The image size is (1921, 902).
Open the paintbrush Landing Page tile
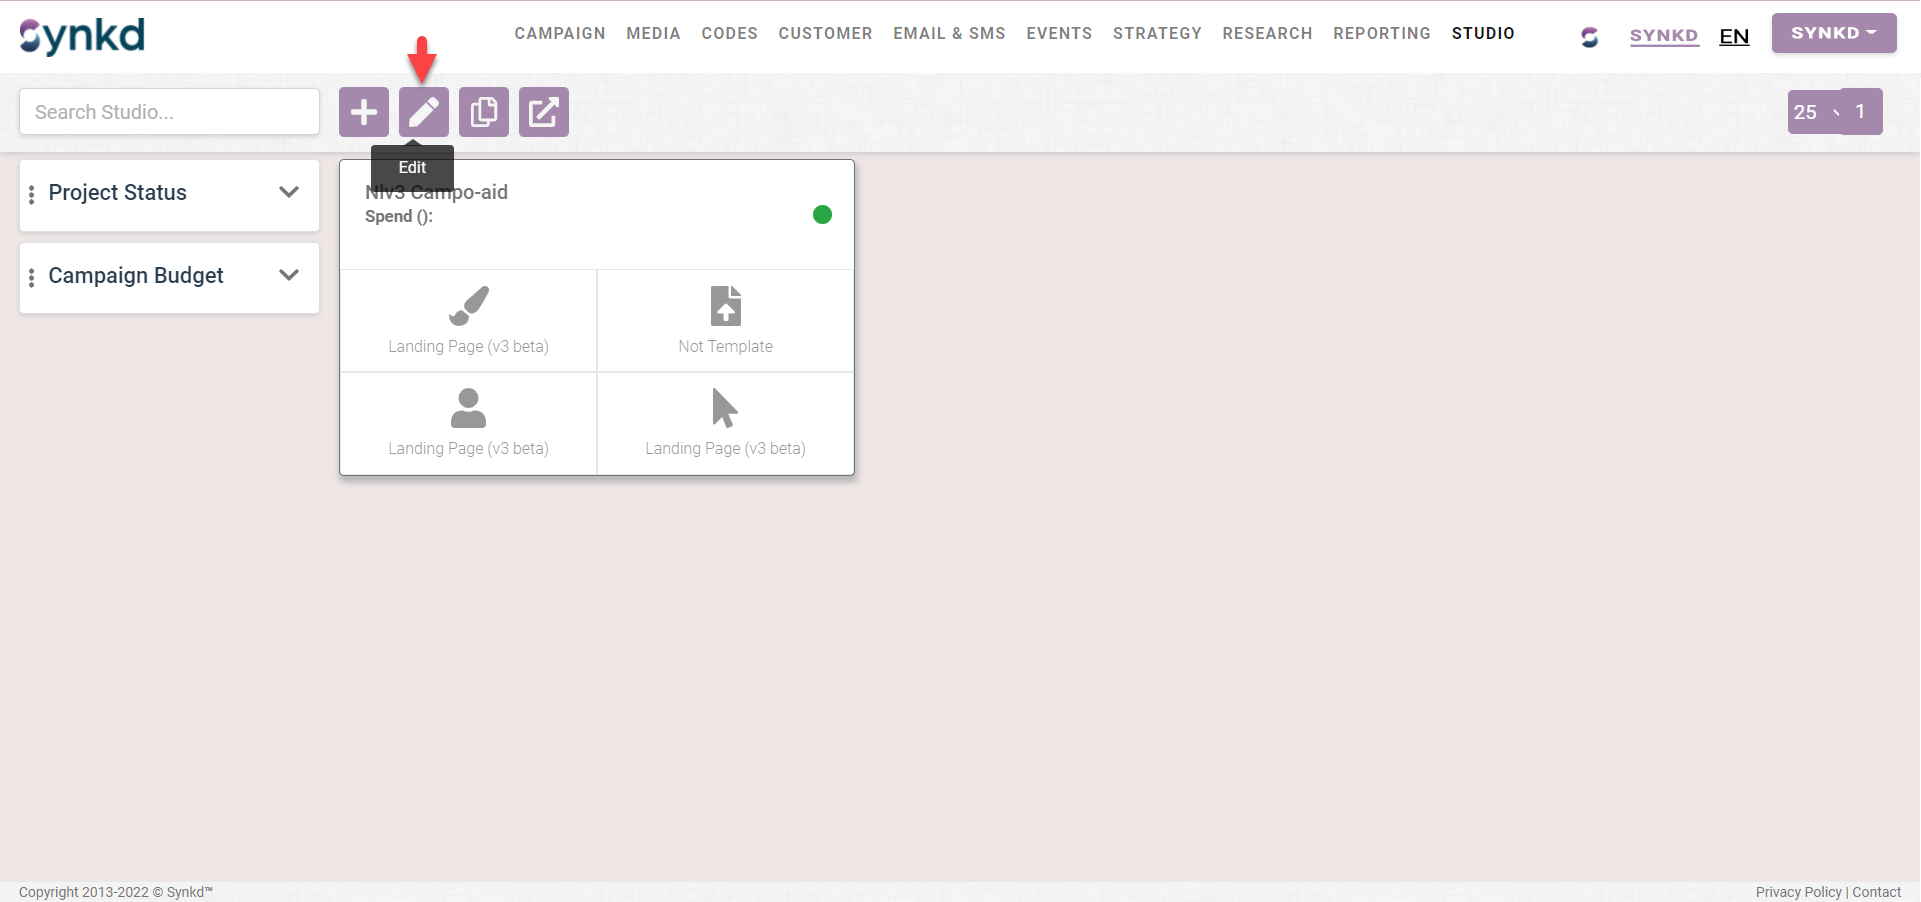point(468,321)
